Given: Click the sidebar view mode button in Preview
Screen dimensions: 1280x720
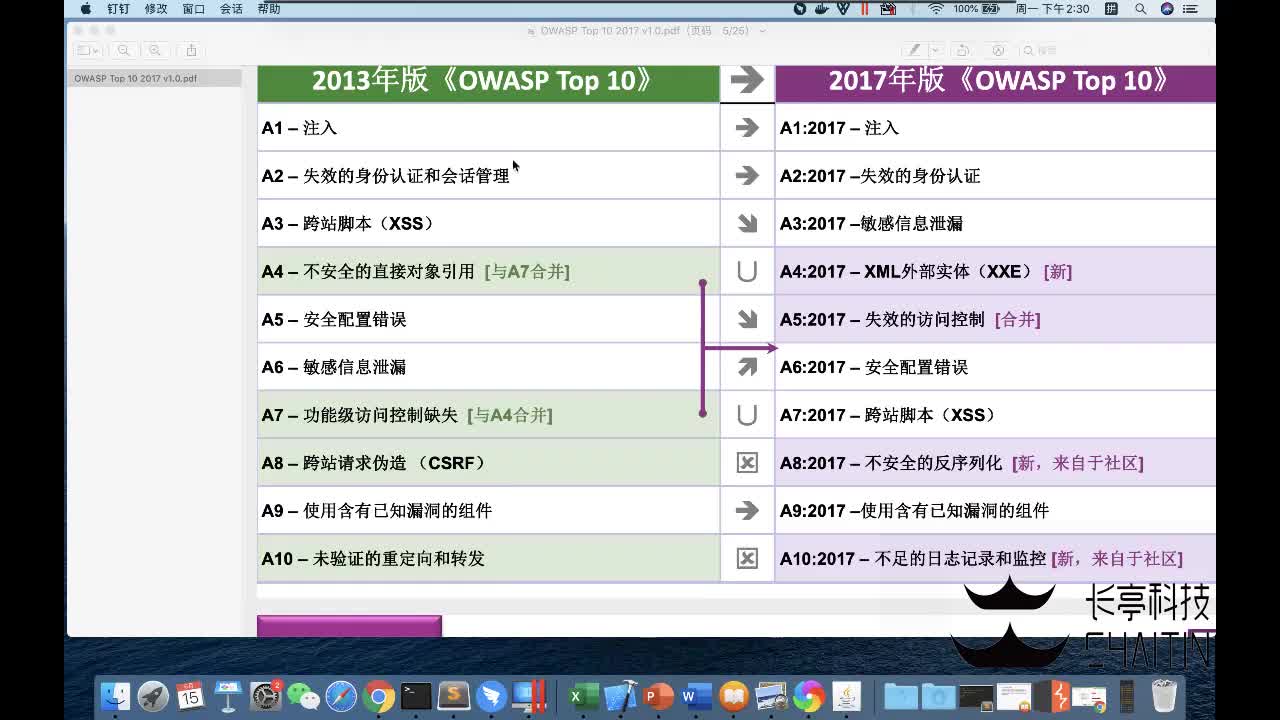Looking at the screenshot, I should point(88,50).
